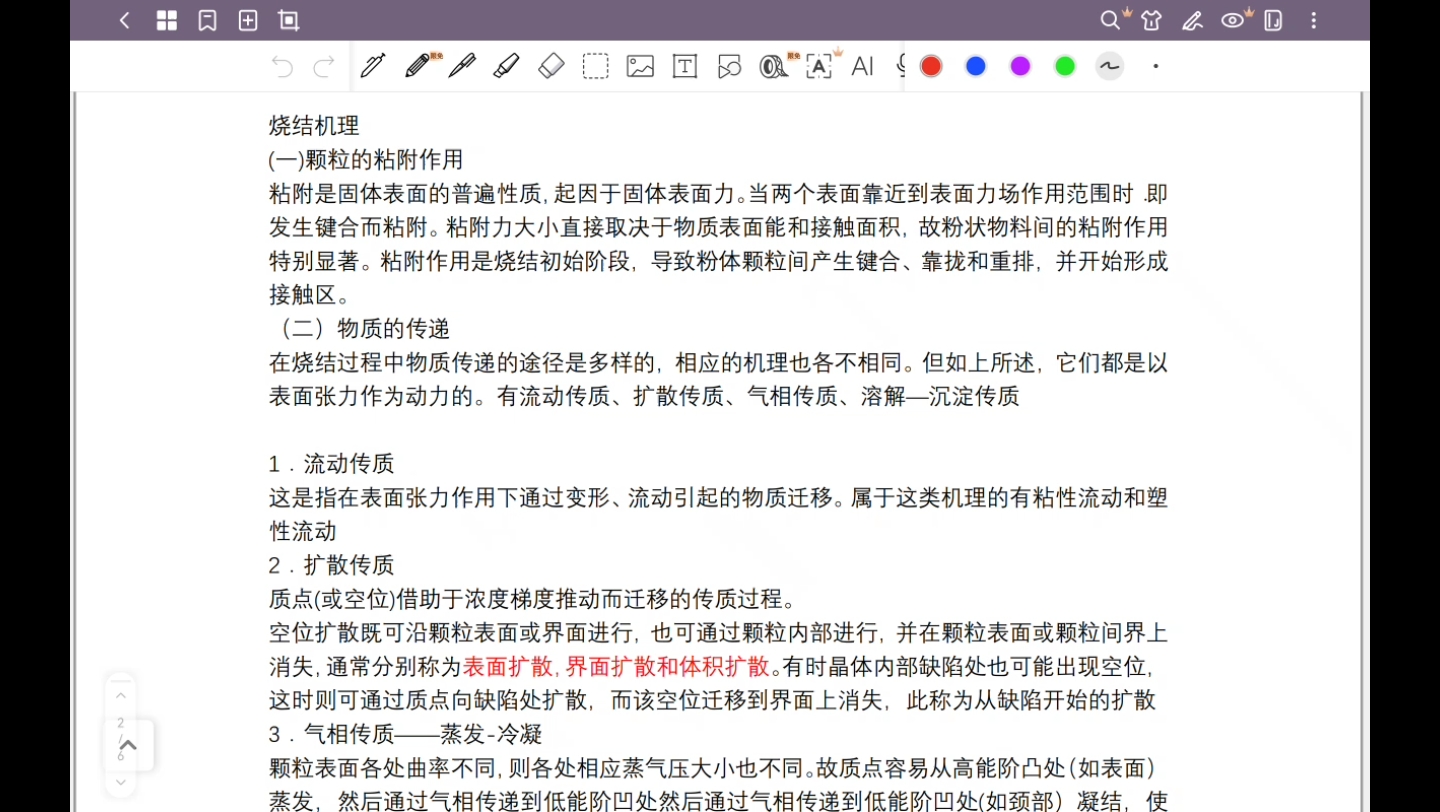The height and width of the screenshot is (812, 1440).
Task: Choose the purple pen color
Action: 1020,66
